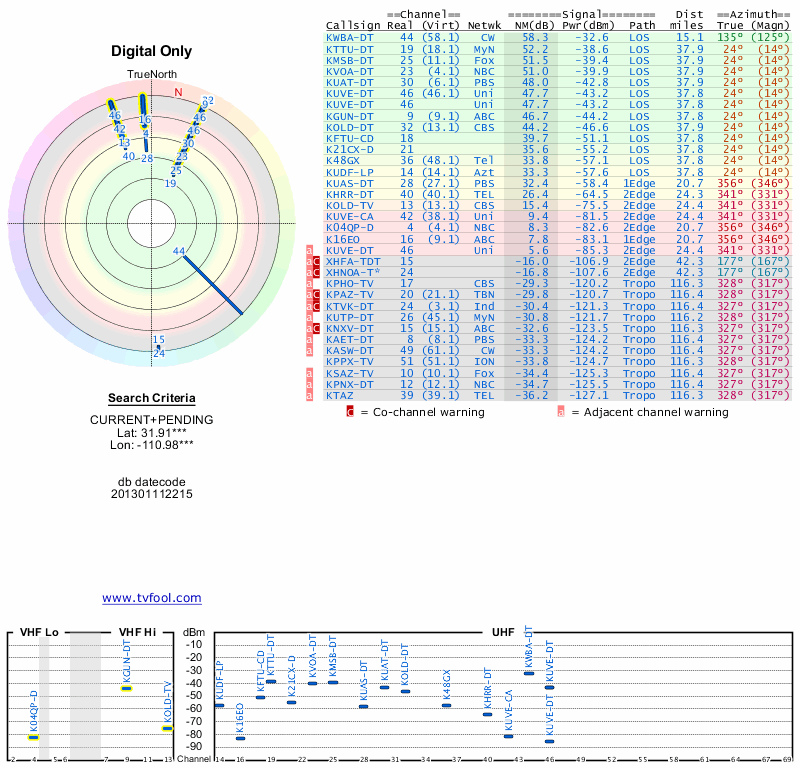The height and width of the screenshot is (768, 800).
Task: Click the red N marker on radar
Action: [x=178, y=92]
